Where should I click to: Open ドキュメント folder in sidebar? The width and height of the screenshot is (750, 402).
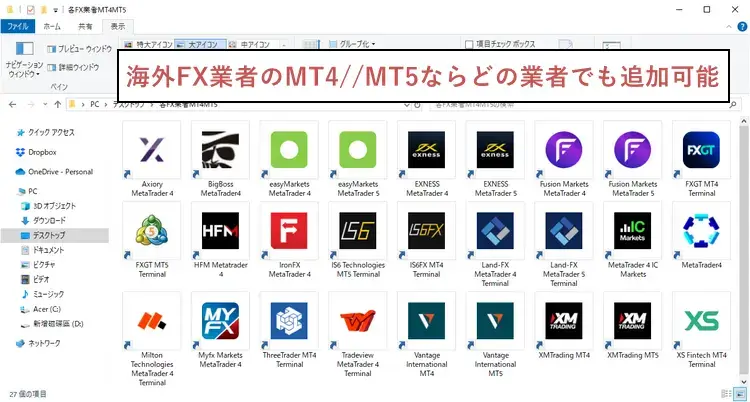point(43,250)
